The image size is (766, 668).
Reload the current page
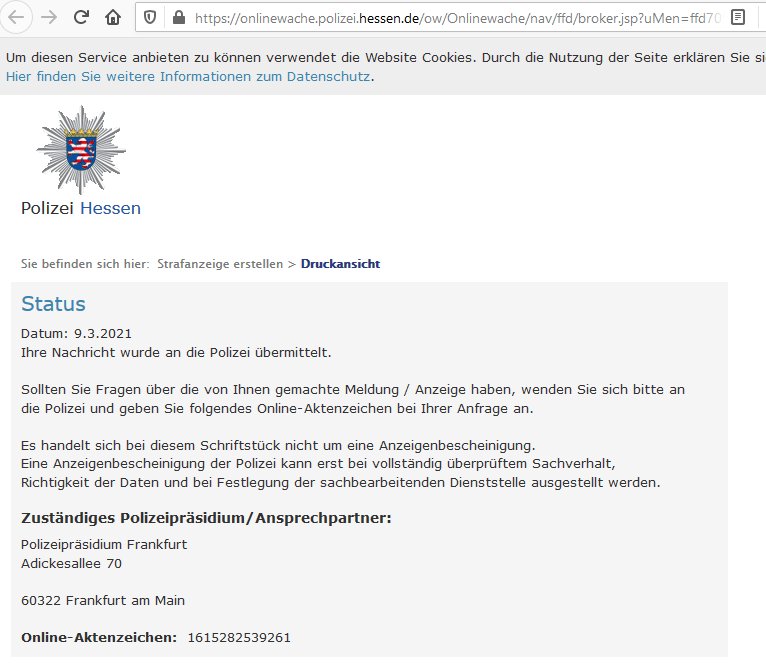(82, 17)
